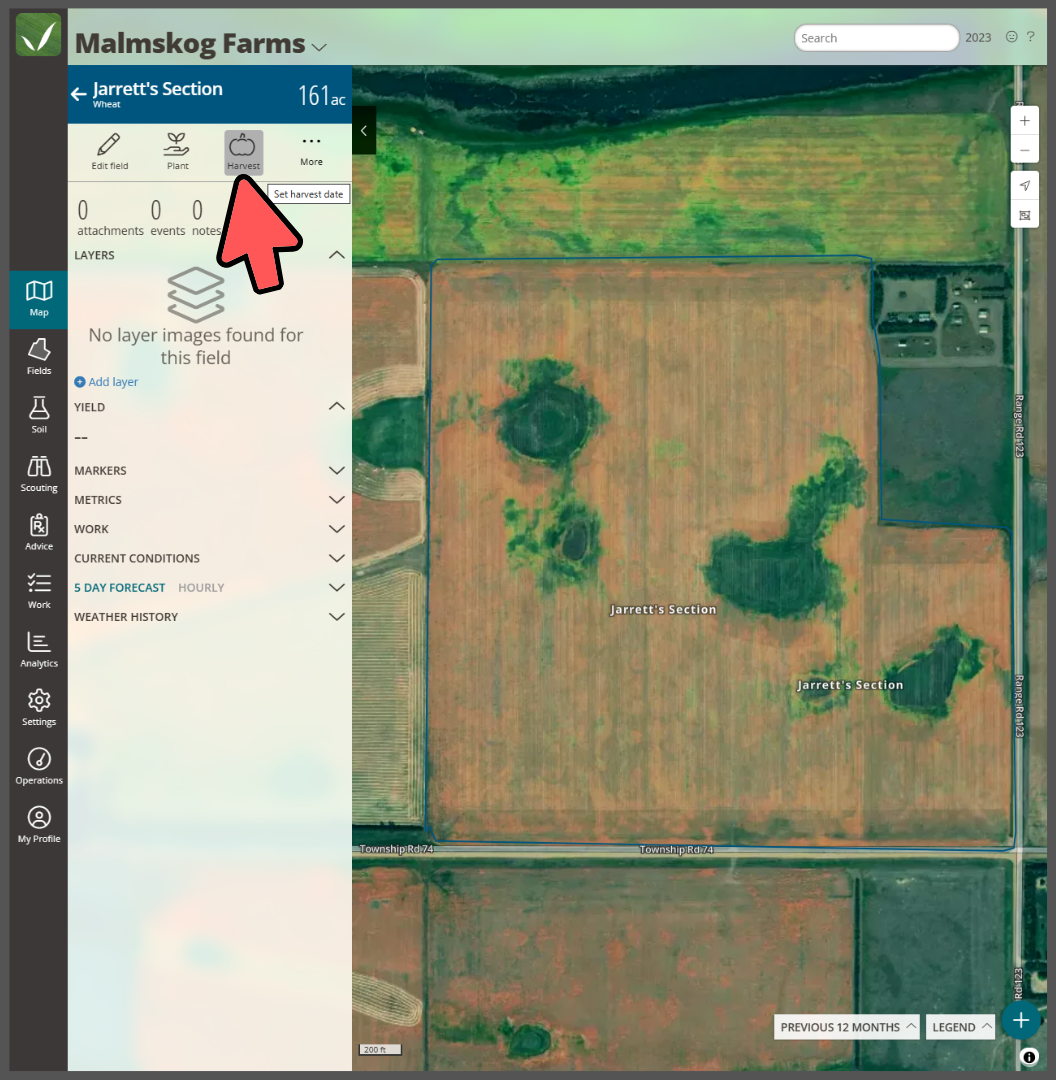Click the More ellipsis icon
This screenshot has width=1056, height=1080.
tap(311, 146)
